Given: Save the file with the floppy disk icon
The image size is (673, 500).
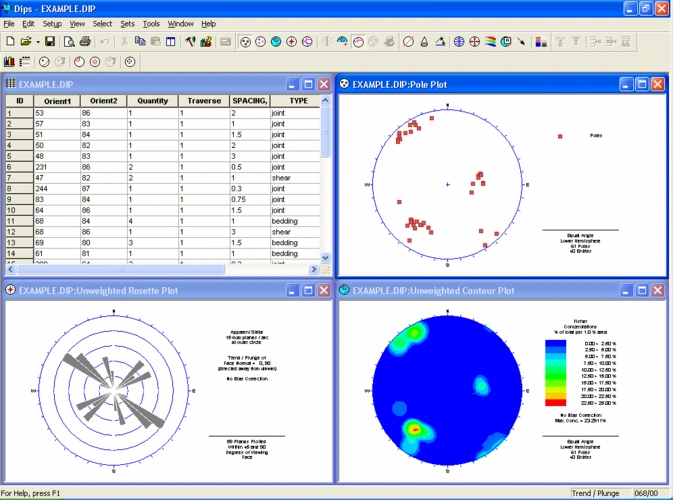Looking at the screenshot, I should coord(49,42).
